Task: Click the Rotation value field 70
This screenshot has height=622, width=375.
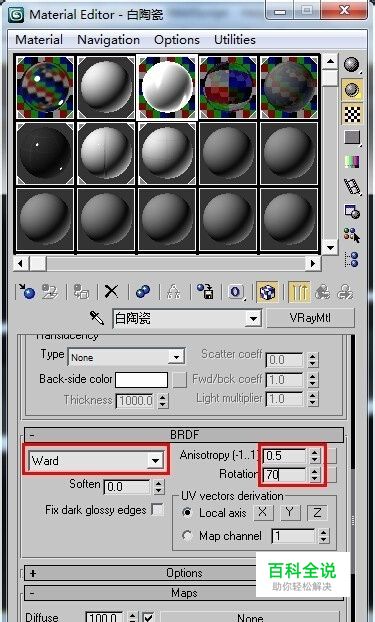Action: click(285, 474)
